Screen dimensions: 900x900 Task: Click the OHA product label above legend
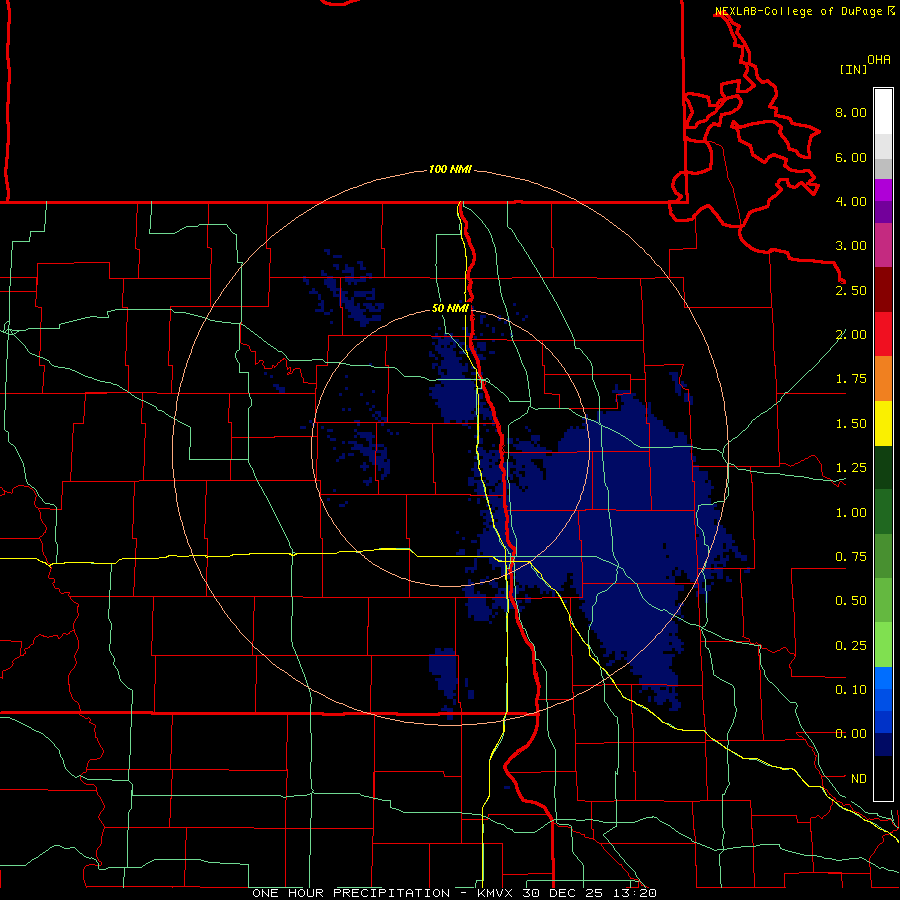[x=879, y=60]
